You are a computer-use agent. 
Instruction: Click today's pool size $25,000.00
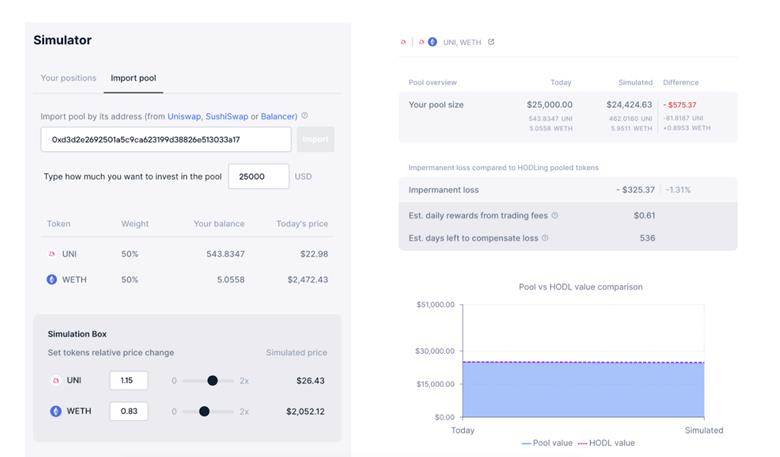pos(550,105)
